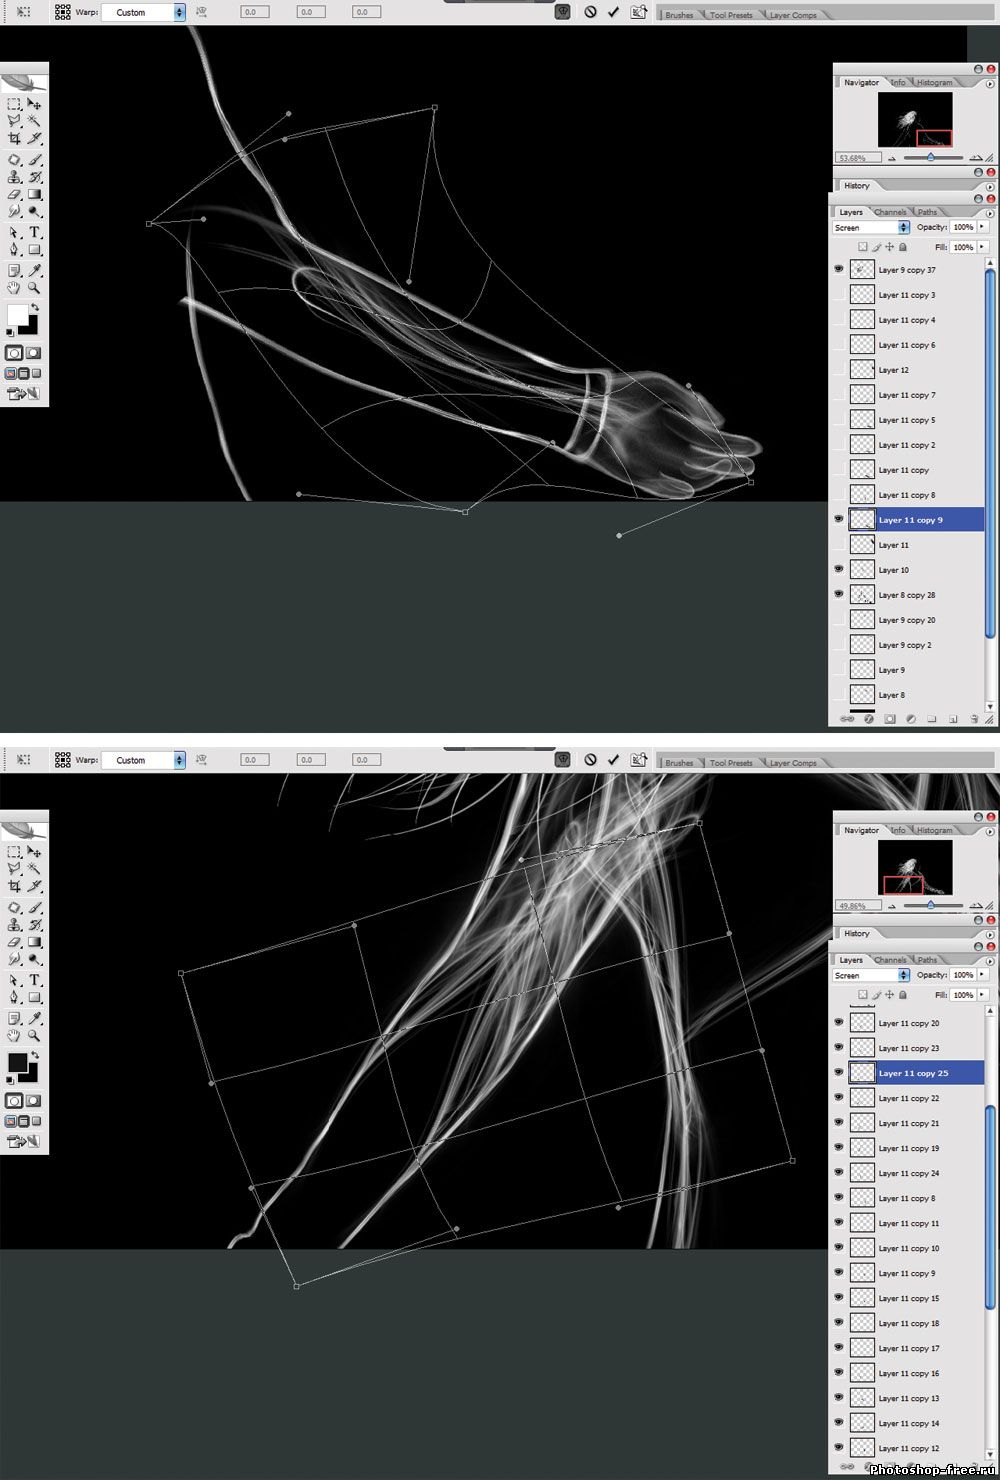
Task: Cancel the transform in lower options bar
Action: click(590, 760)
